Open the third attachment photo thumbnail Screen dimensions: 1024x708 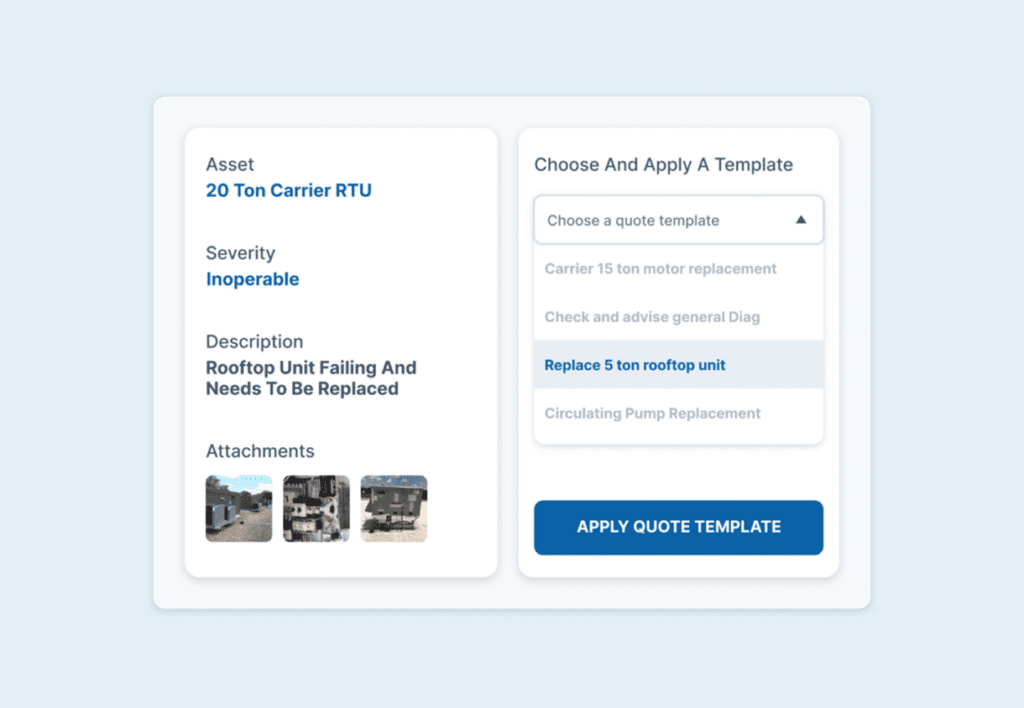(394, 509)
